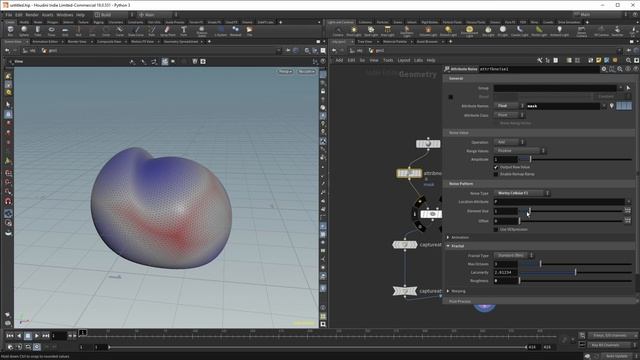
Task: Click the Lacunarity slider
Action: [576, 272]
